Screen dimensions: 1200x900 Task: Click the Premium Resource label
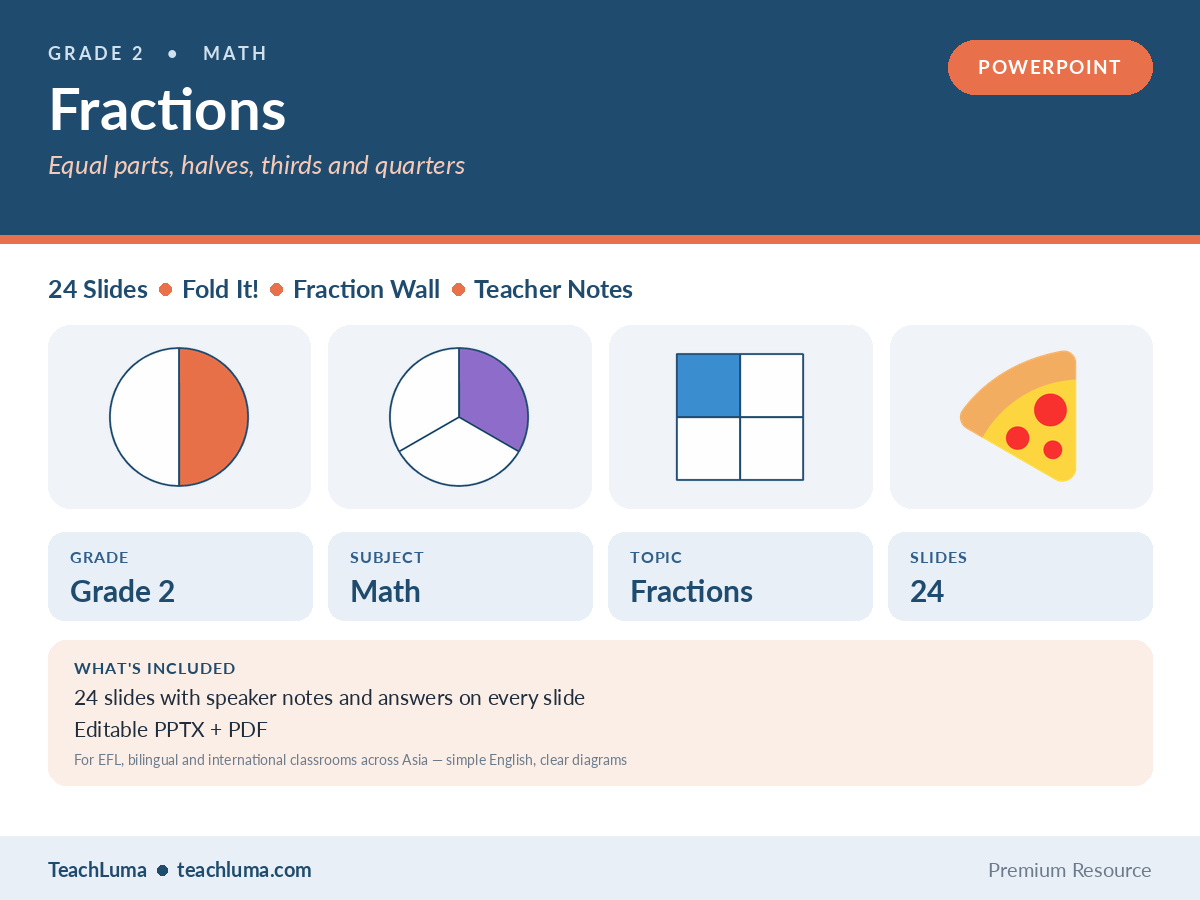(x=1070, y=870)
